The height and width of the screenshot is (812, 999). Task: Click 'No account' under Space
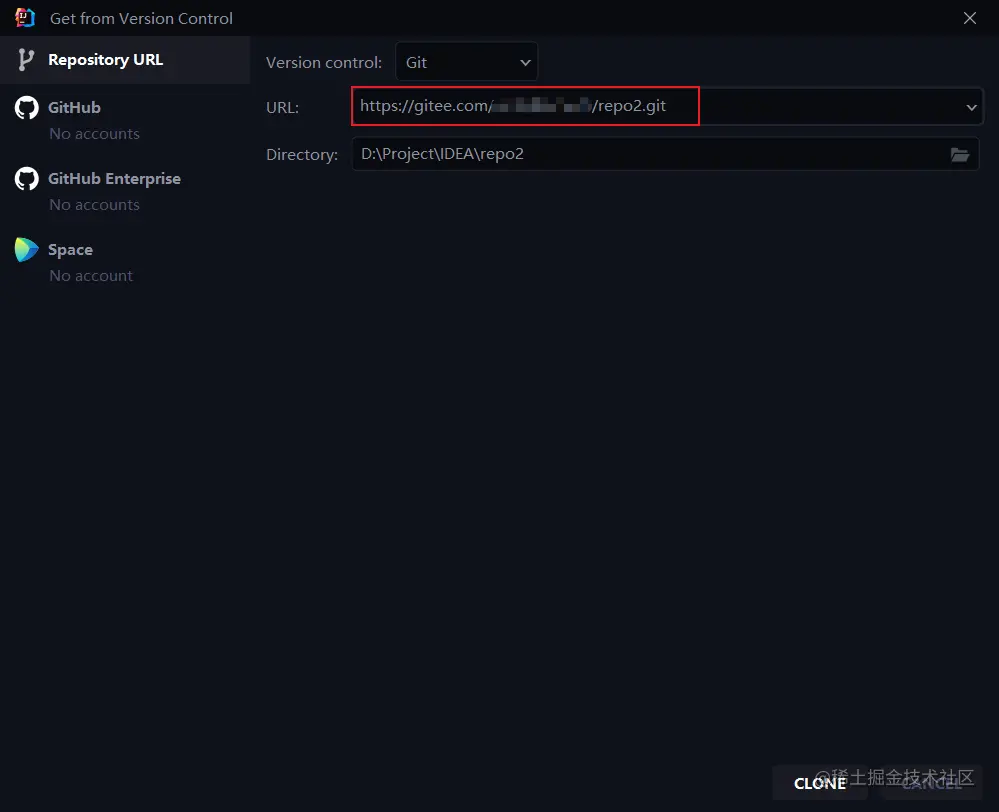pyautogui.click(x=91, y=276)
